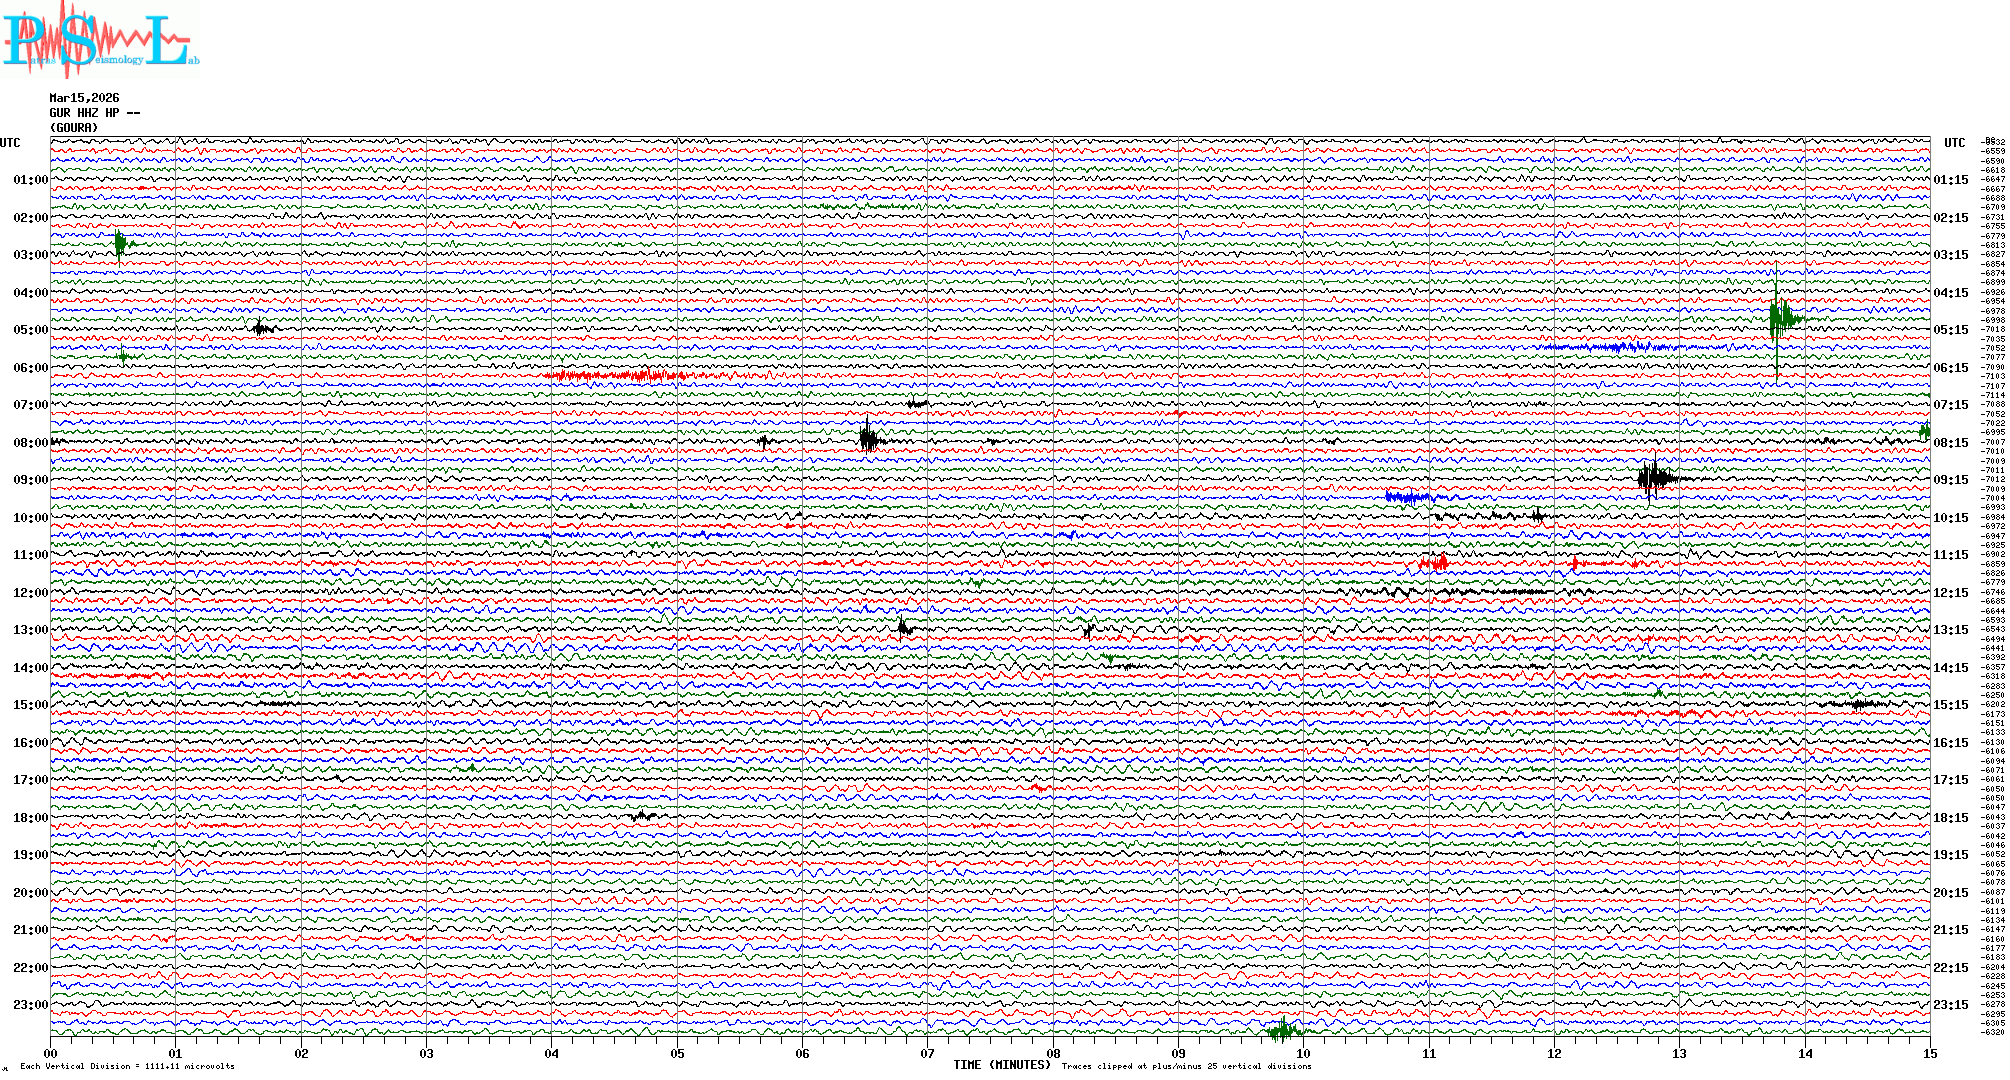Click the right UTC axis header

click(1954, 143)
